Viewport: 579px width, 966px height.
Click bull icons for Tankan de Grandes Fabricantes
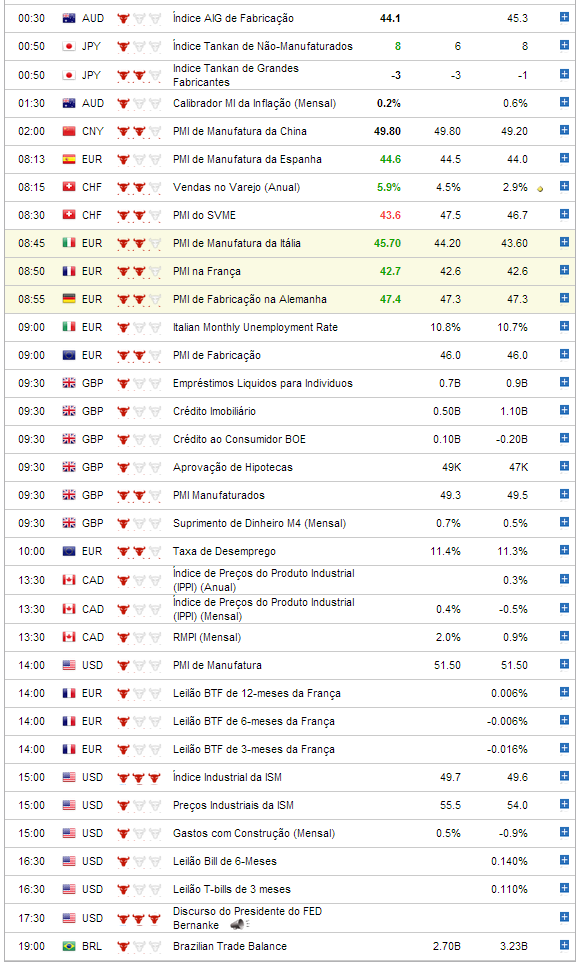click(x=139, y=75)
